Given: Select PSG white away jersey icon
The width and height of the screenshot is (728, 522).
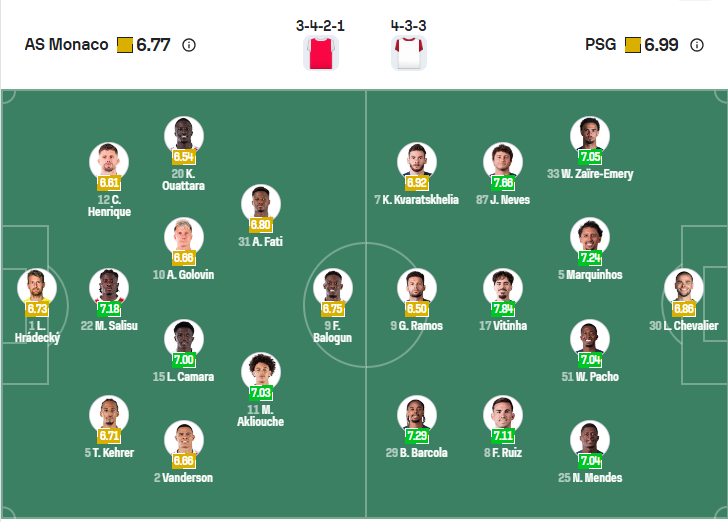Looking at the screenshot, I should coord(409,53).
